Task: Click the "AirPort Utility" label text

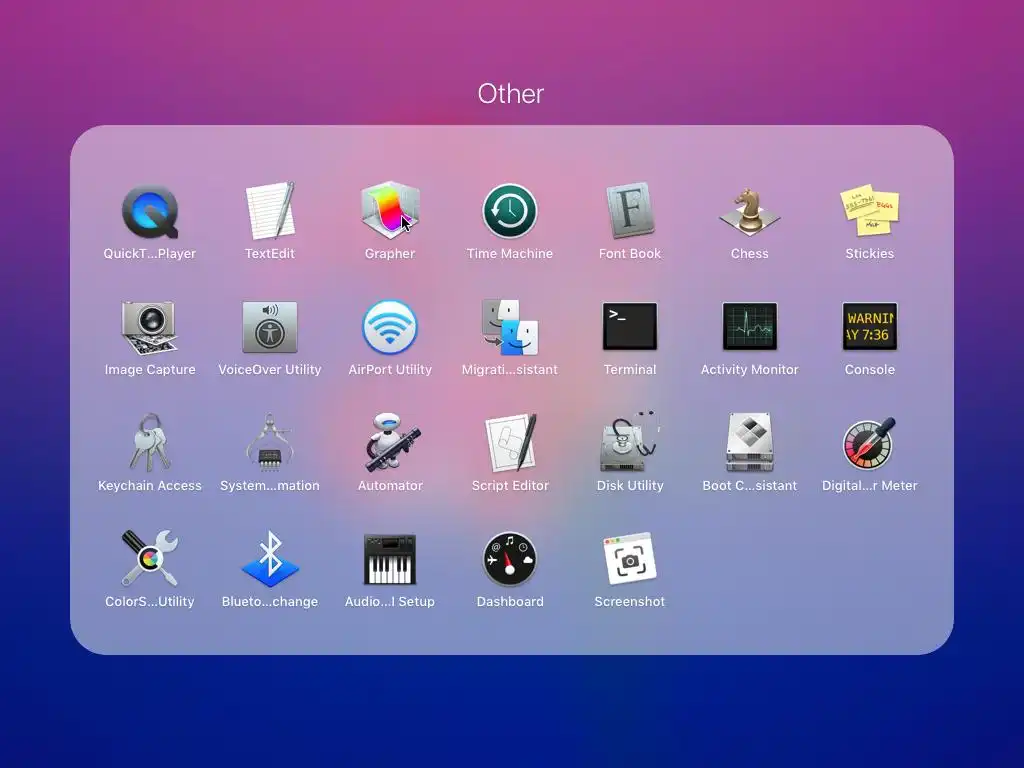Action: [x=390, y=370]
